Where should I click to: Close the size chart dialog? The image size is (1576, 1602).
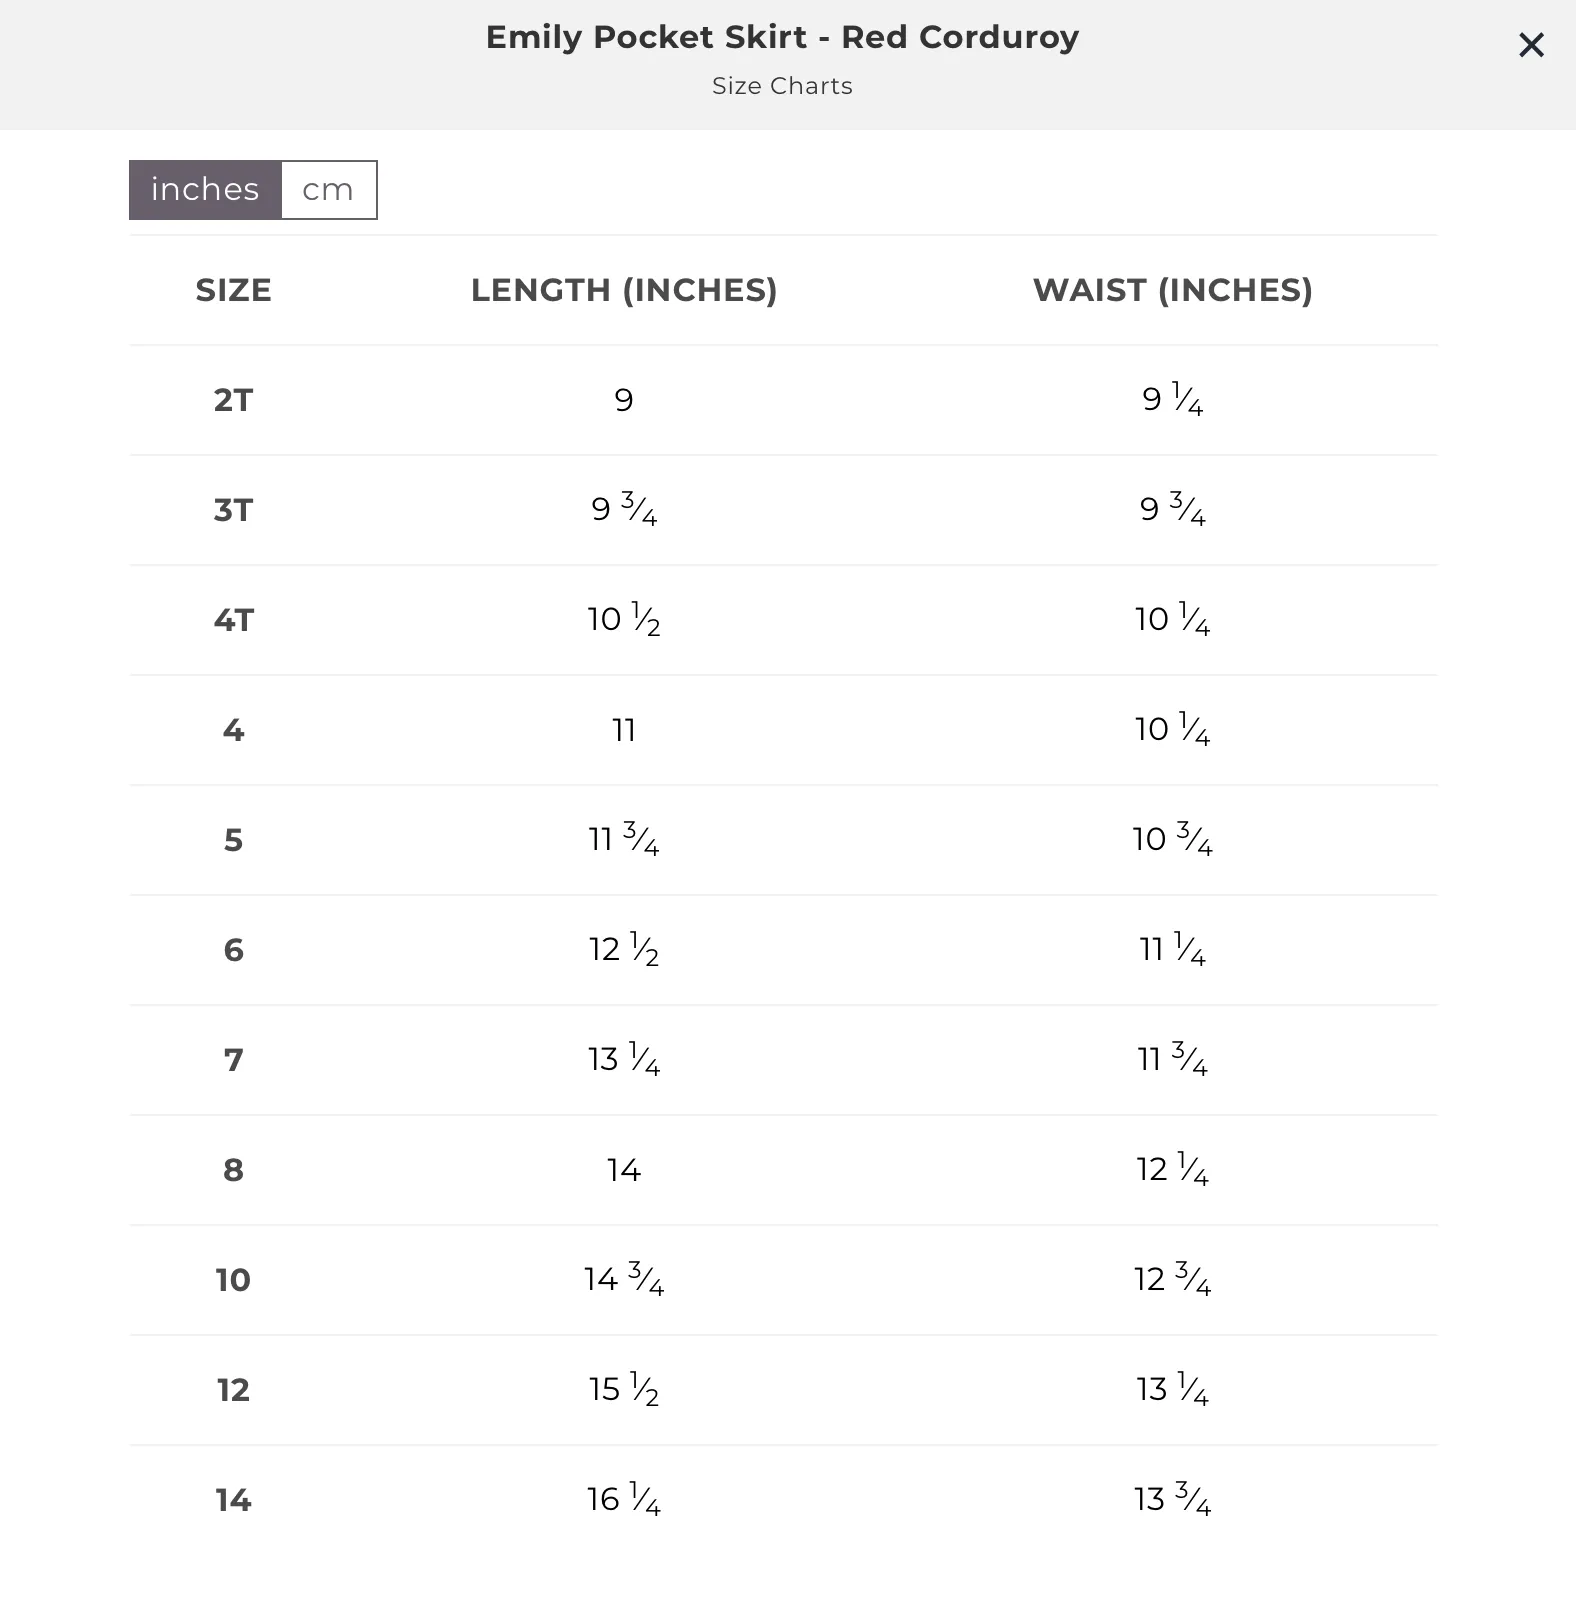(x=1531, y=45)
